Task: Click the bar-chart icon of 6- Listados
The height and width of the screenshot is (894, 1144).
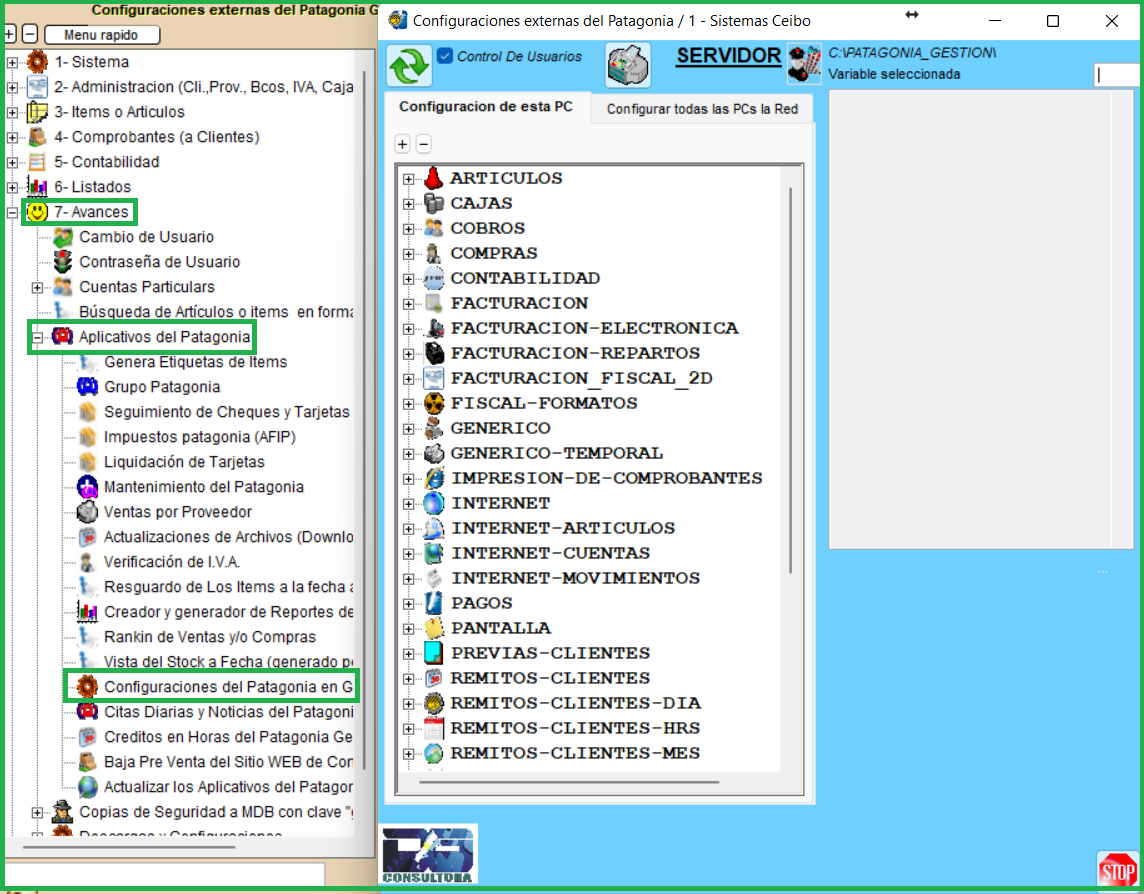Action: tap(37, 187)
